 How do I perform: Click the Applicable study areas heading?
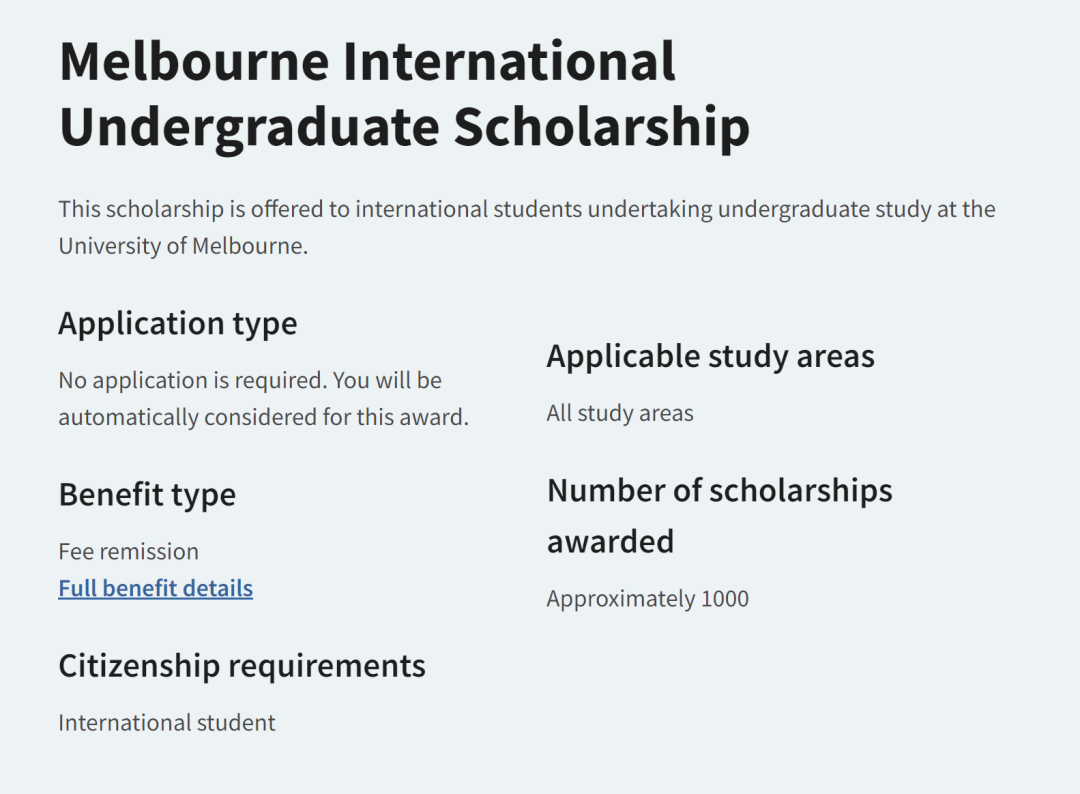point(710,356)
